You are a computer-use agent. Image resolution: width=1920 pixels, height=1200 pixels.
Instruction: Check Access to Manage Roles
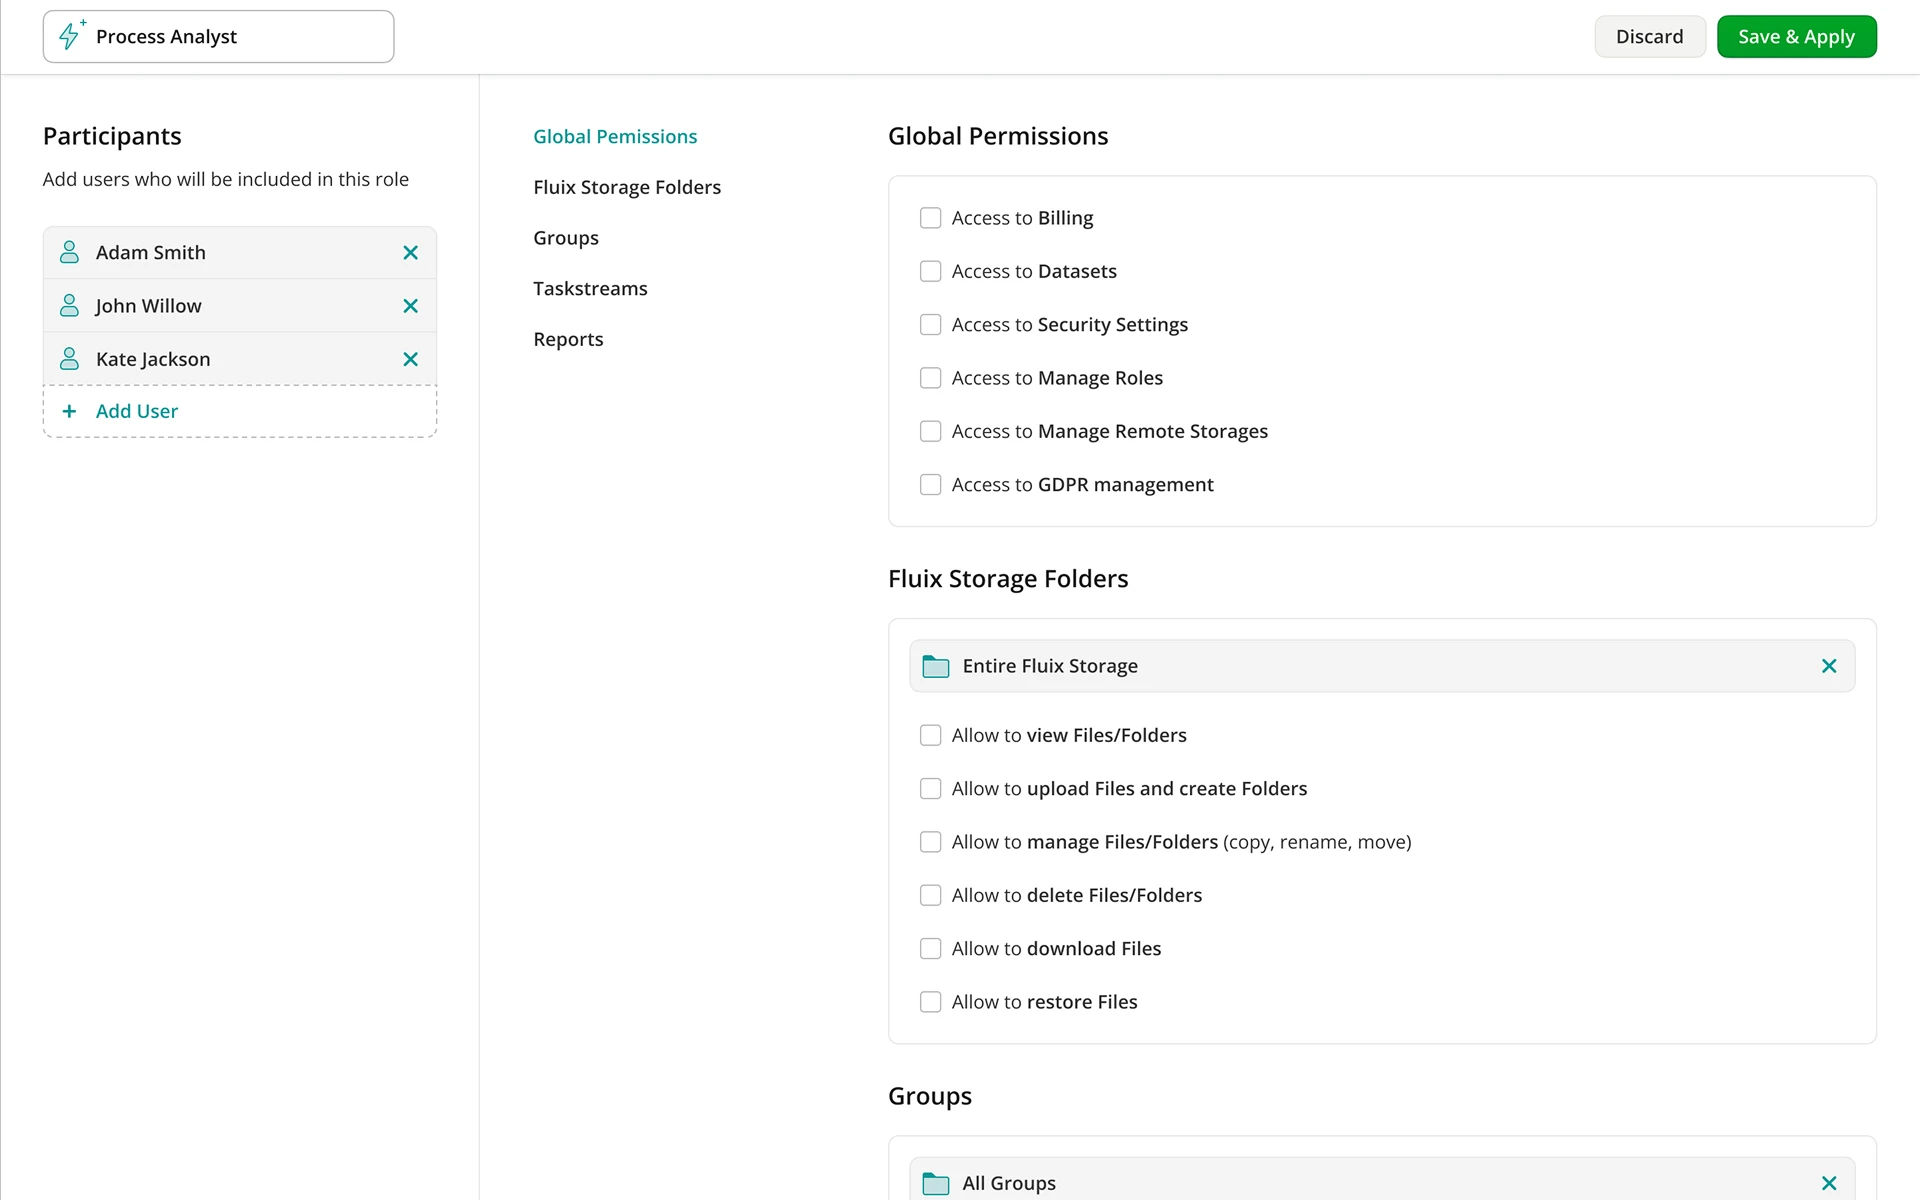click(x=930, y=378)
